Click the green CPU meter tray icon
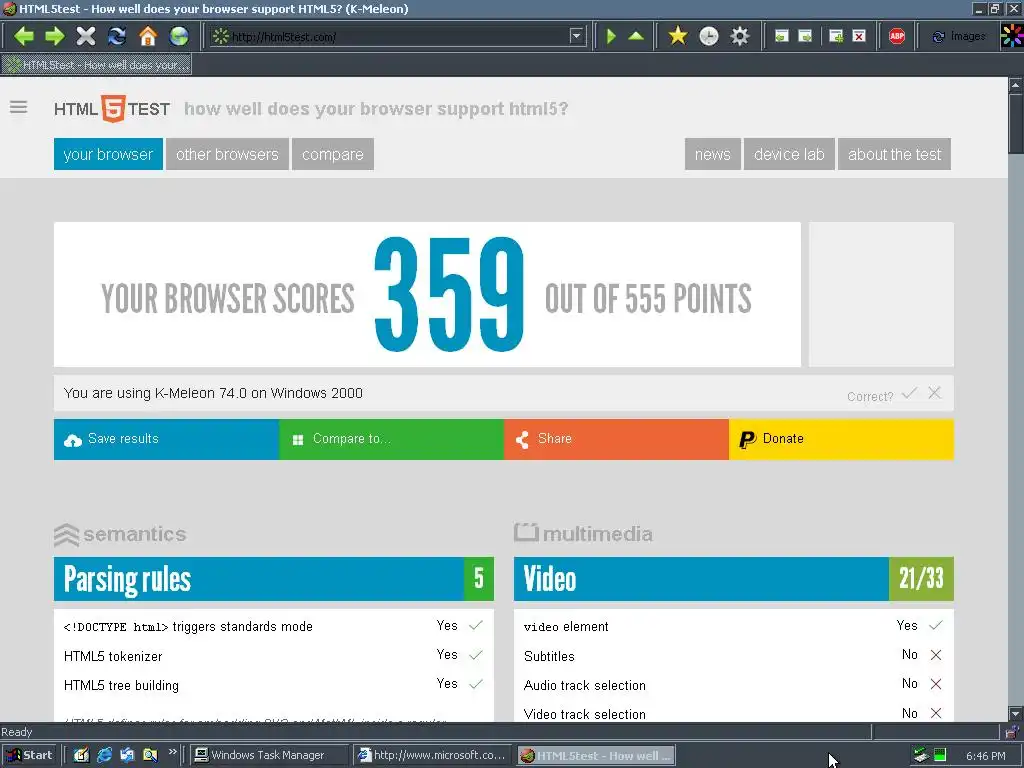The width and height of the screenshot is (1024, 768). click(x=940, y=755)
